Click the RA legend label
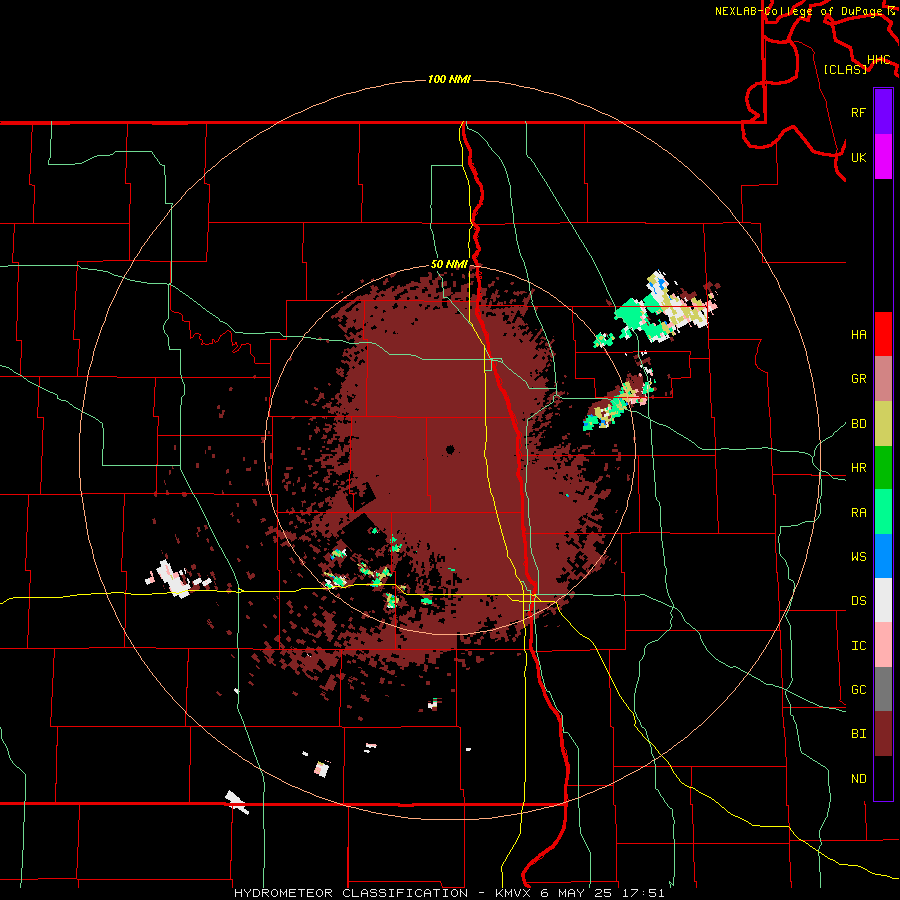 point(858,513)
